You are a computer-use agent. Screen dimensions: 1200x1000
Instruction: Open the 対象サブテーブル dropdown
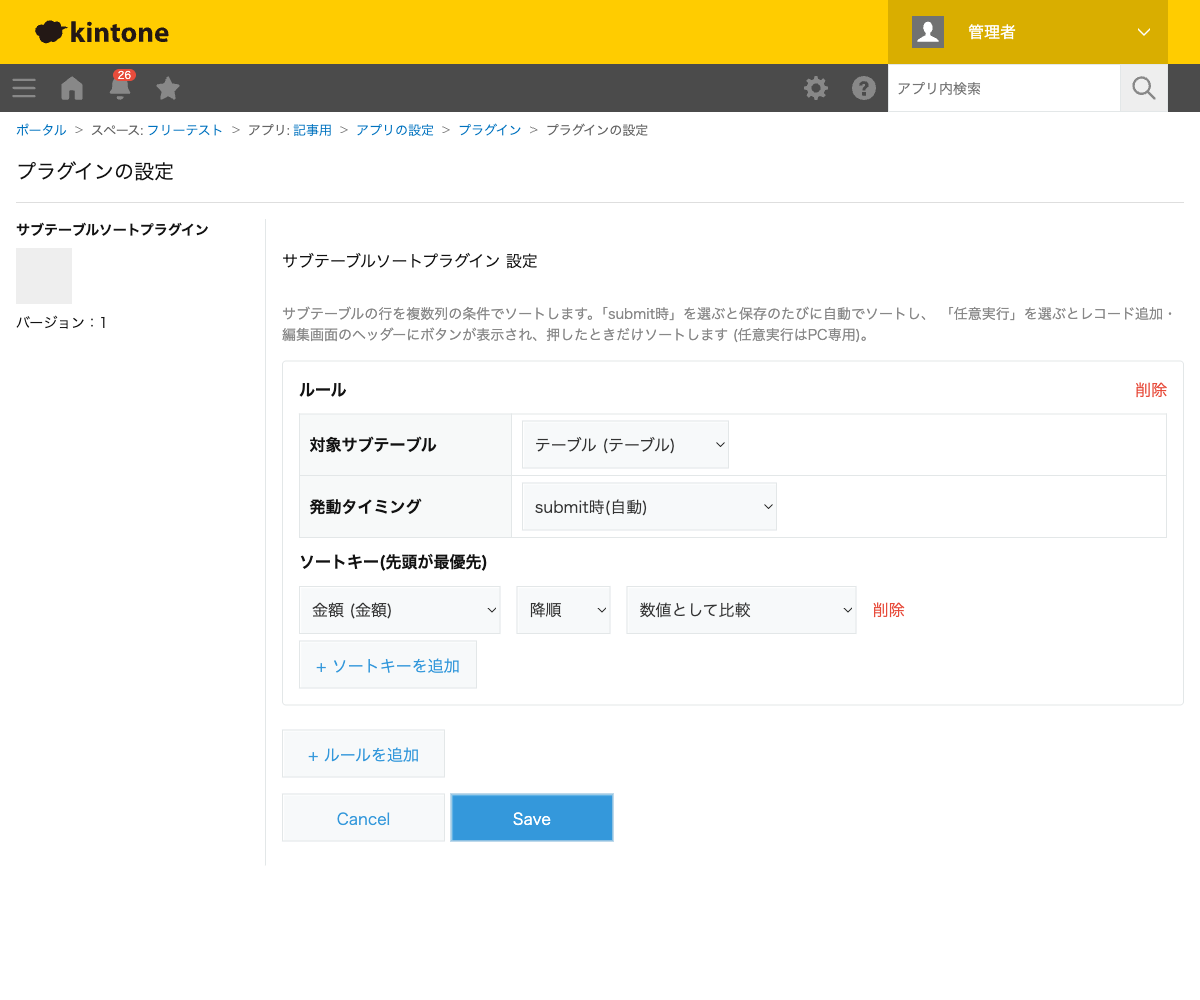pos(625,445)
